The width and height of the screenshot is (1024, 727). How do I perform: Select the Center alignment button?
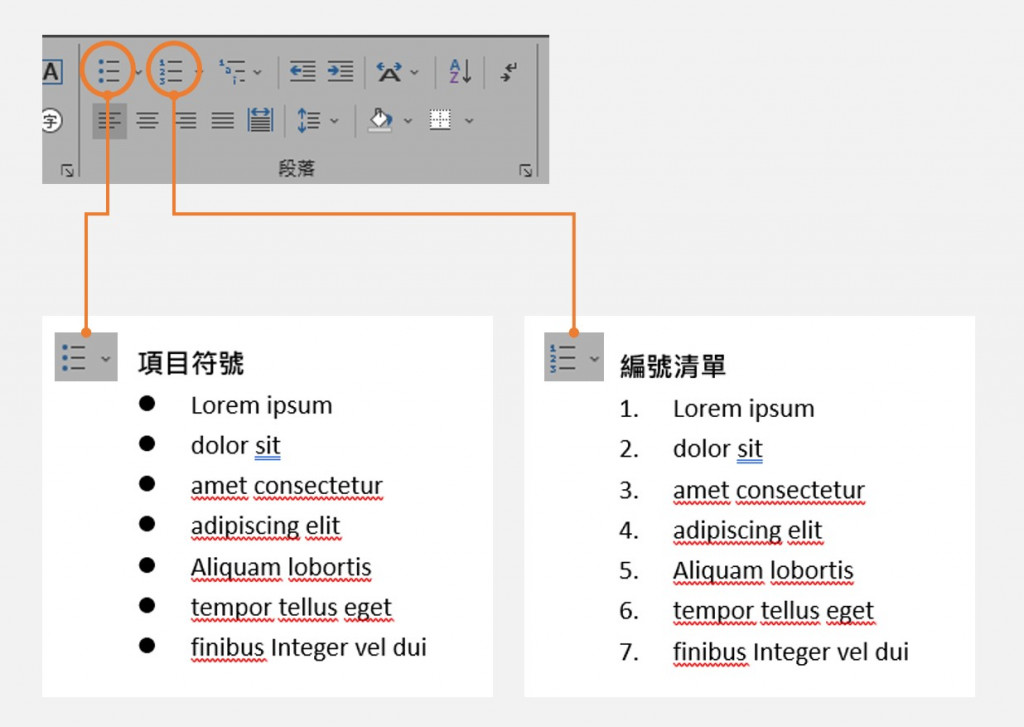pos(148,121)
